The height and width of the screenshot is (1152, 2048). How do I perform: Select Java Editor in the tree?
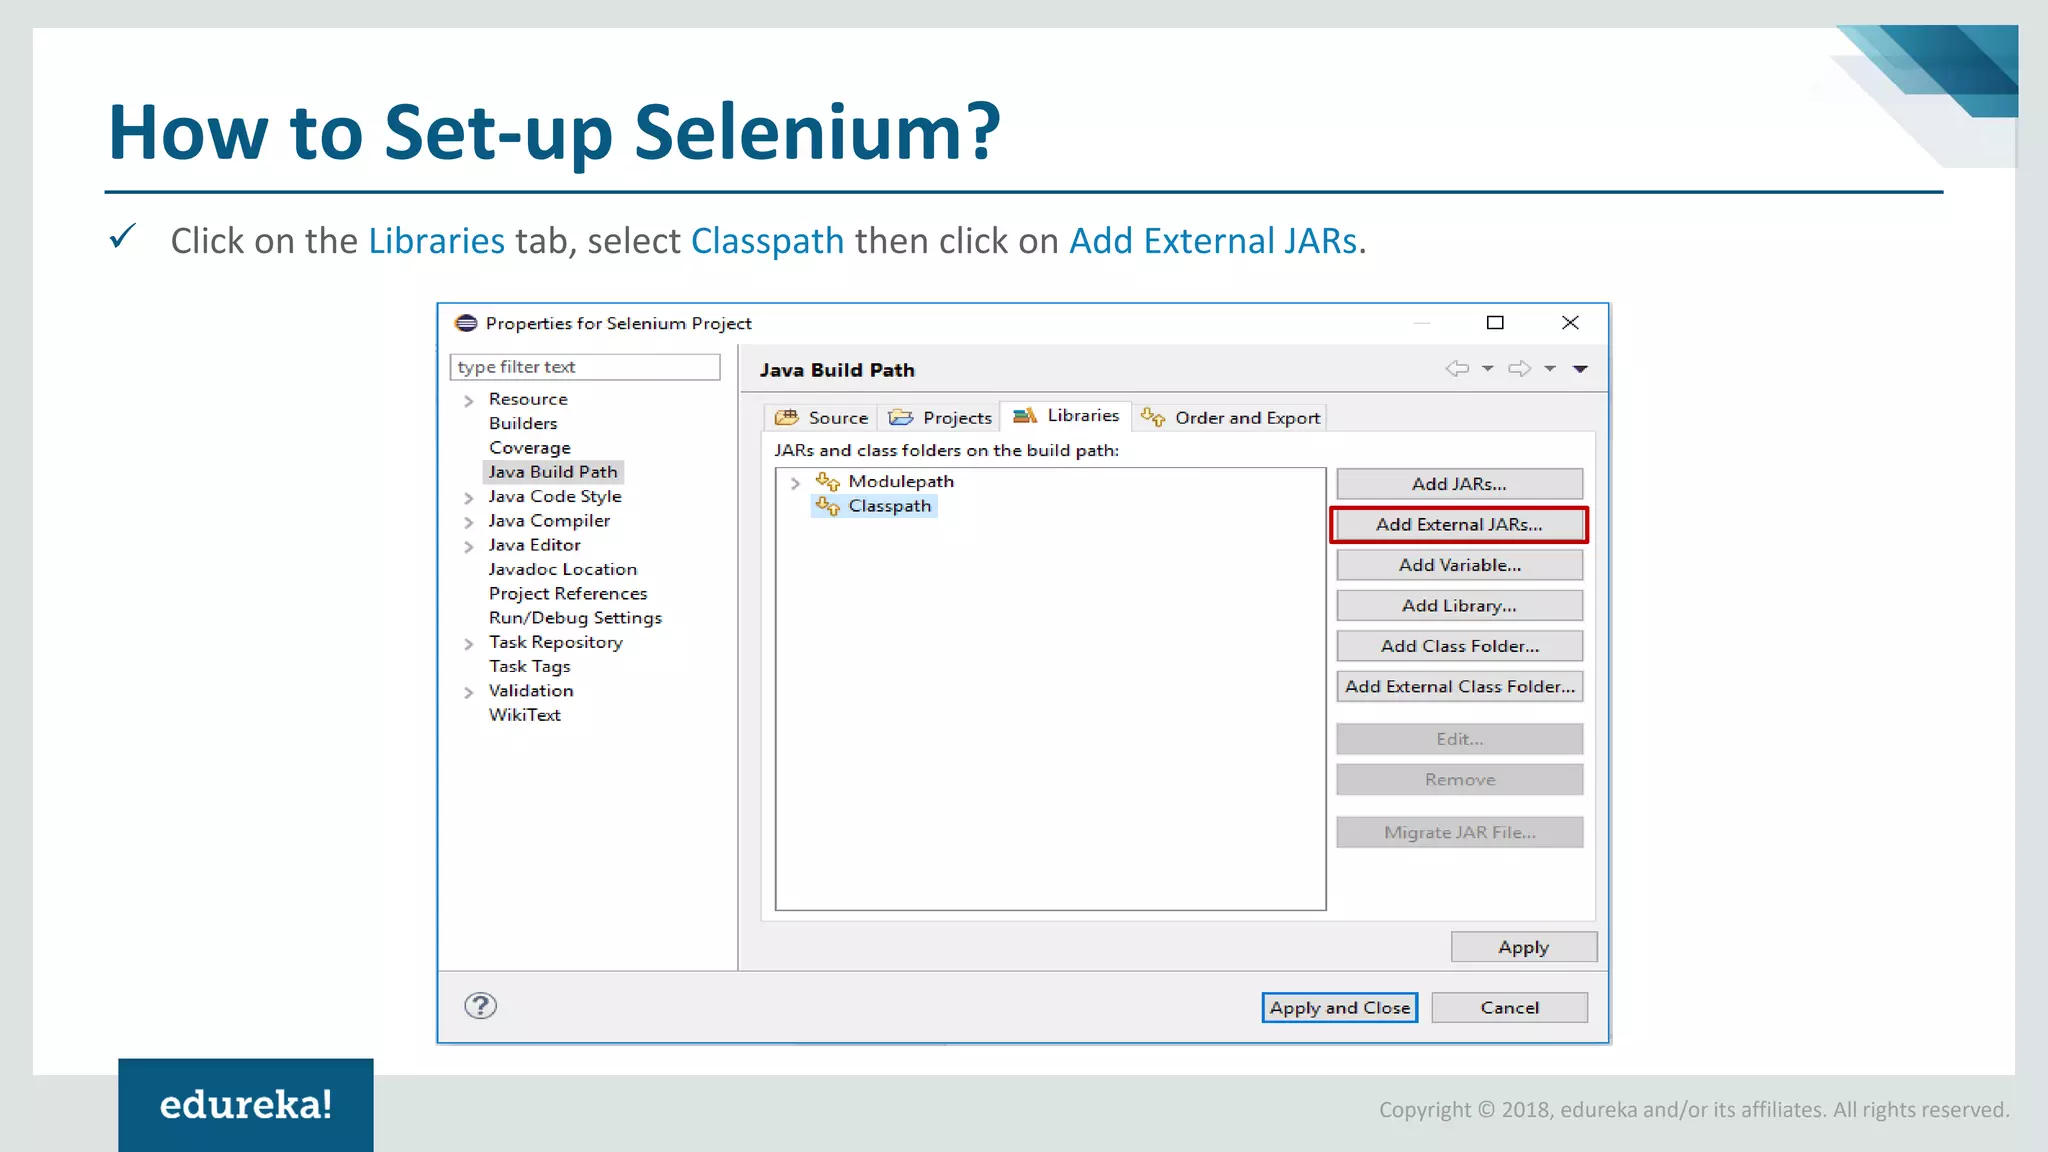tap(534, 545)
